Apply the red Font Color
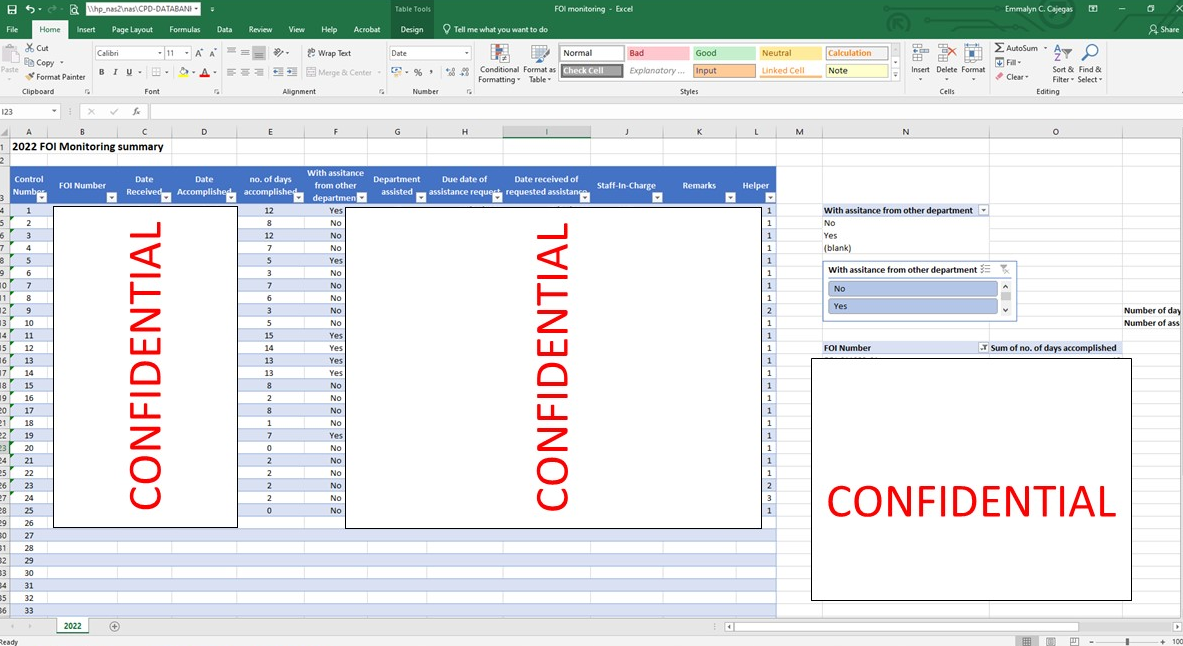This screenshot has width=1183, height=646. click(204, 72)
